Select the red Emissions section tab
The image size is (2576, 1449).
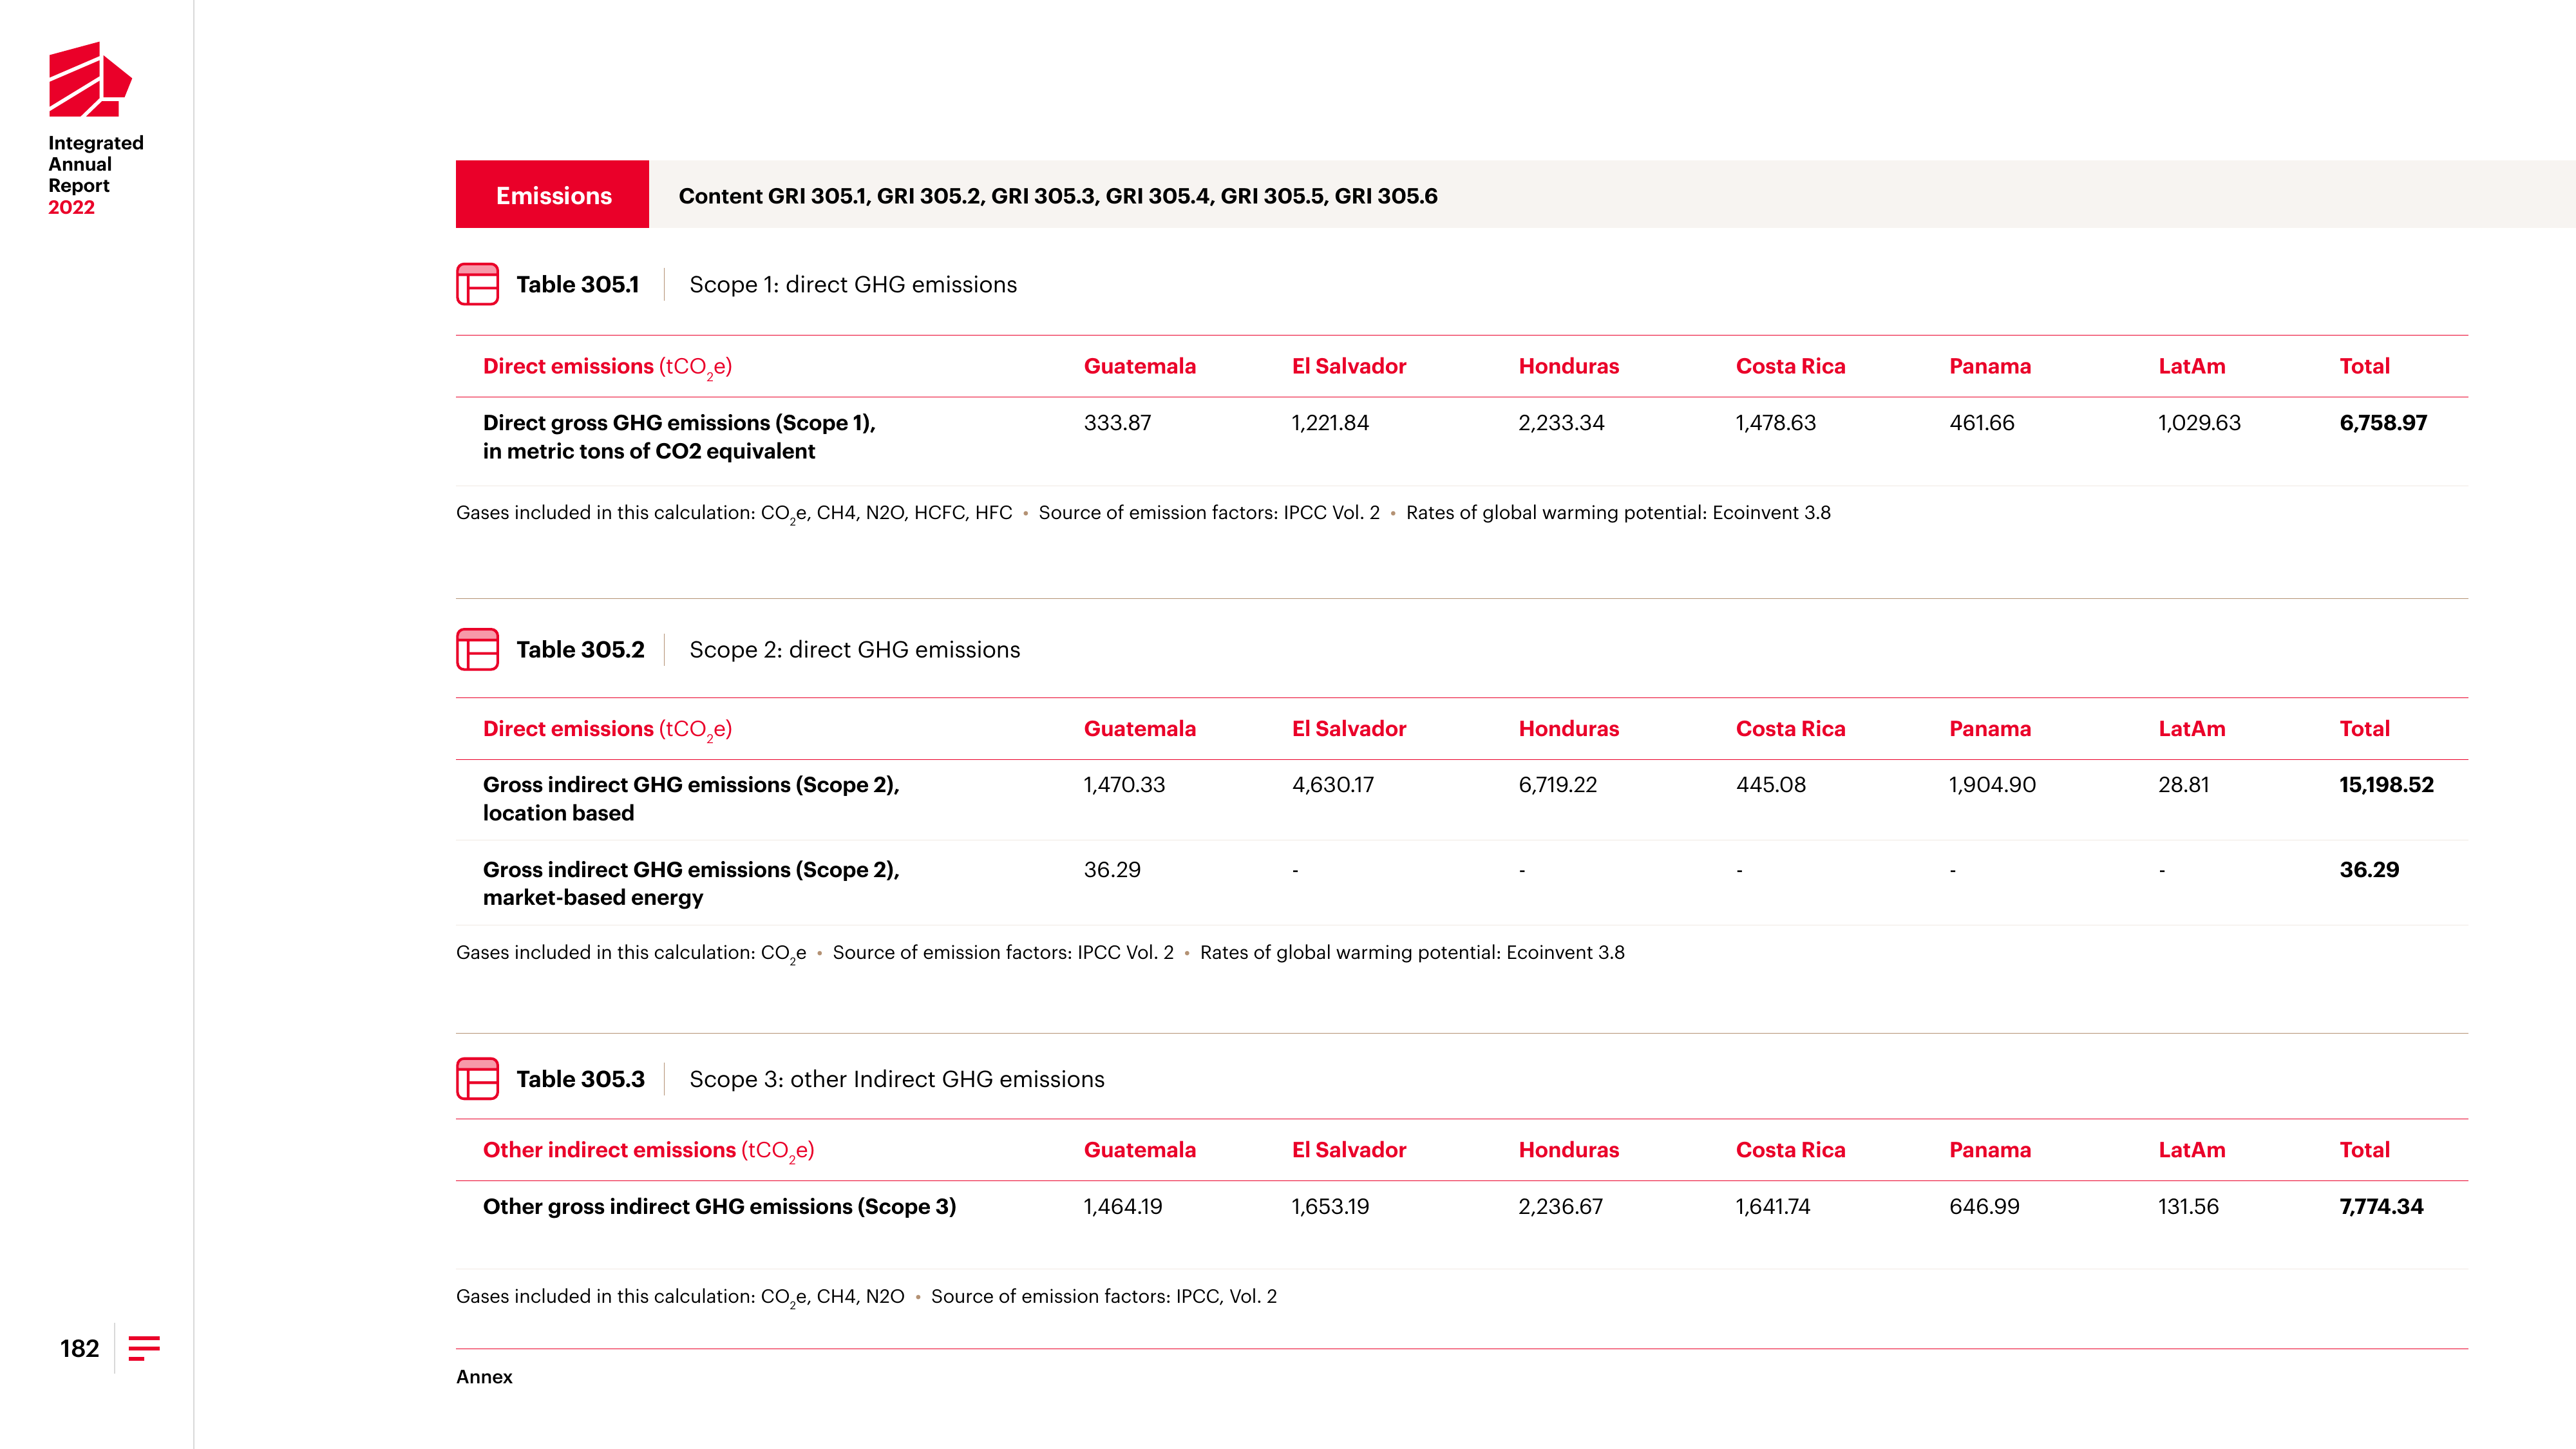point(552,194)
